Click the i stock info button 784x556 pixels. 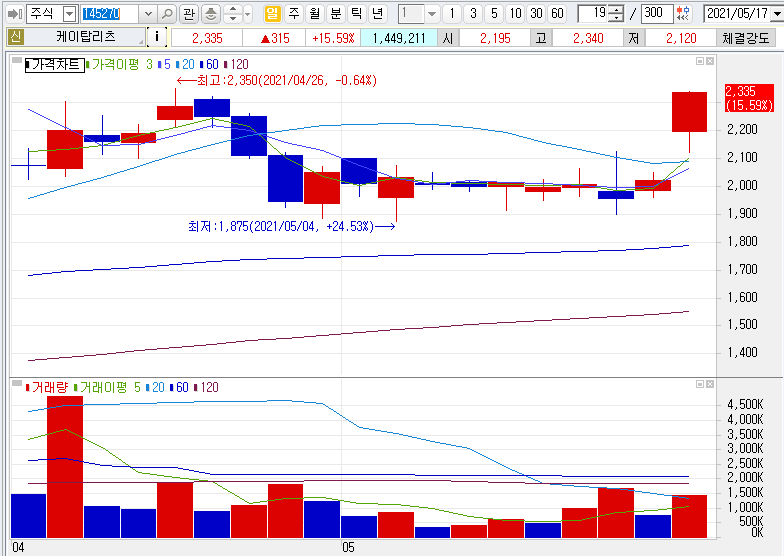(x=157, y=37)
